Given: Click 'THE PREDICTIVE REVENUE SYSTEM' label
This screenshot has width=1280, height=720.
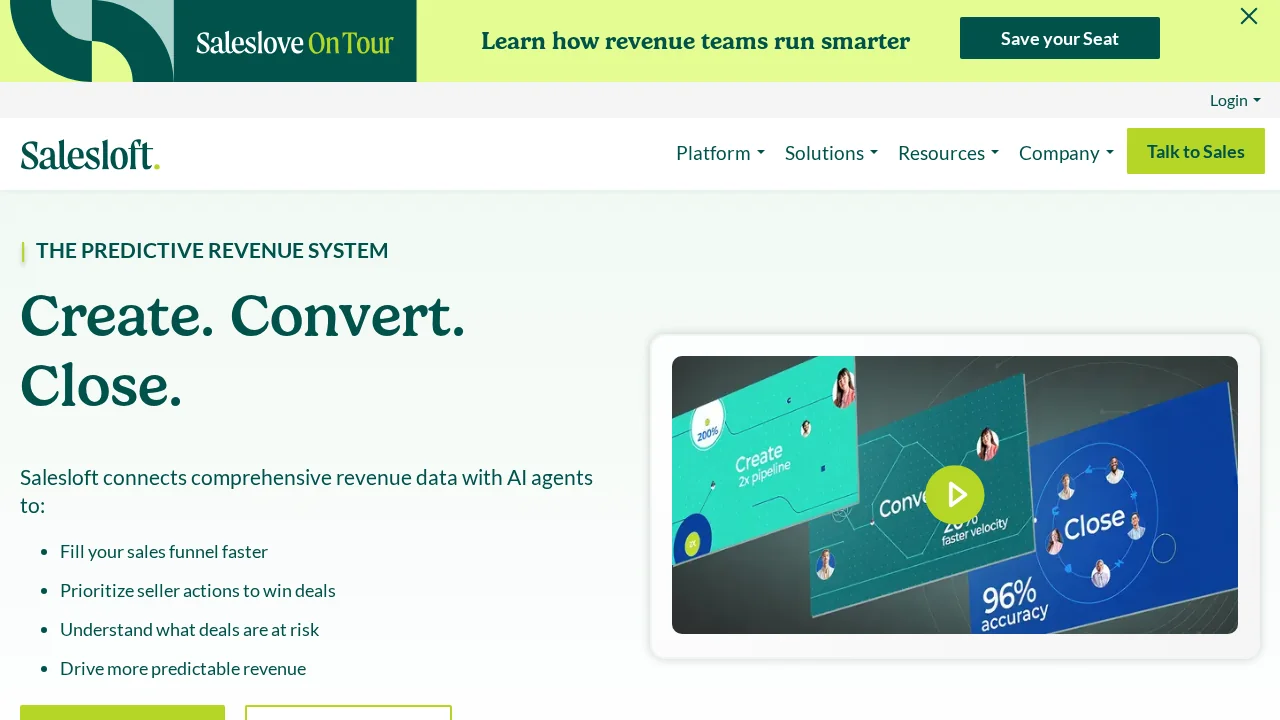Looking at the screenshot, I should pyautogui.click(x=212, y=250).
